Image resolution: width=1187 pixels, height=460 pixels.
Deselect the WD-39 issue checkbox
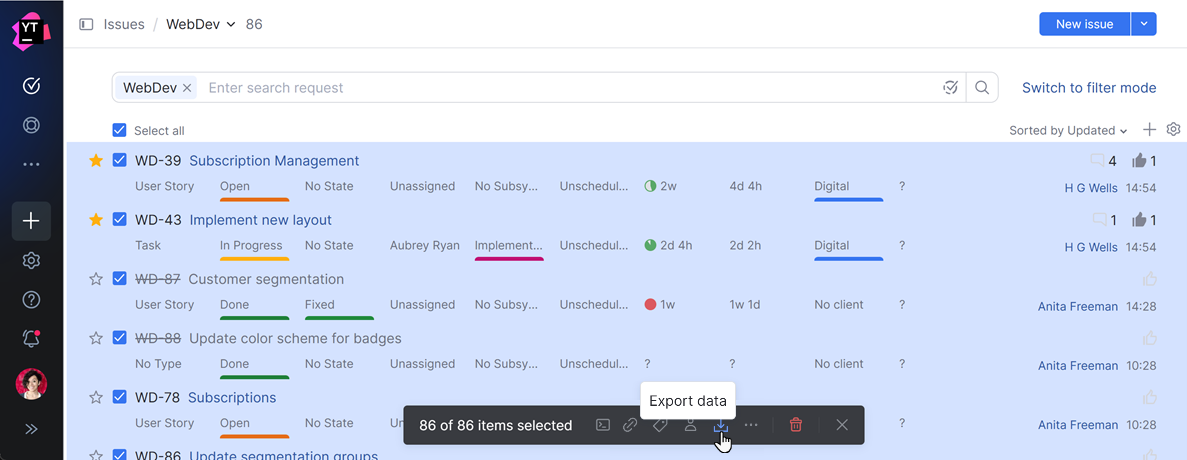coord(120,160)
